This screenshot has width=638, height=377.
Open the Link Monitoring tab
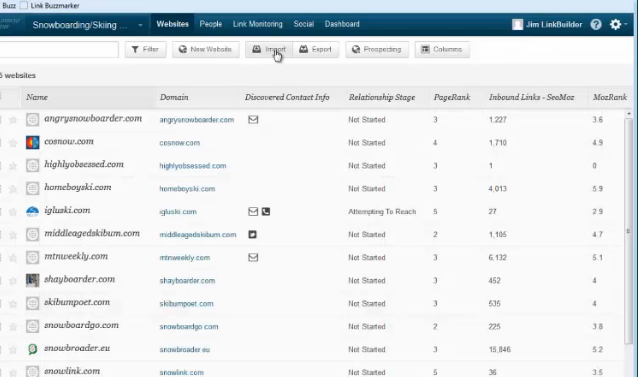[258, 24]
